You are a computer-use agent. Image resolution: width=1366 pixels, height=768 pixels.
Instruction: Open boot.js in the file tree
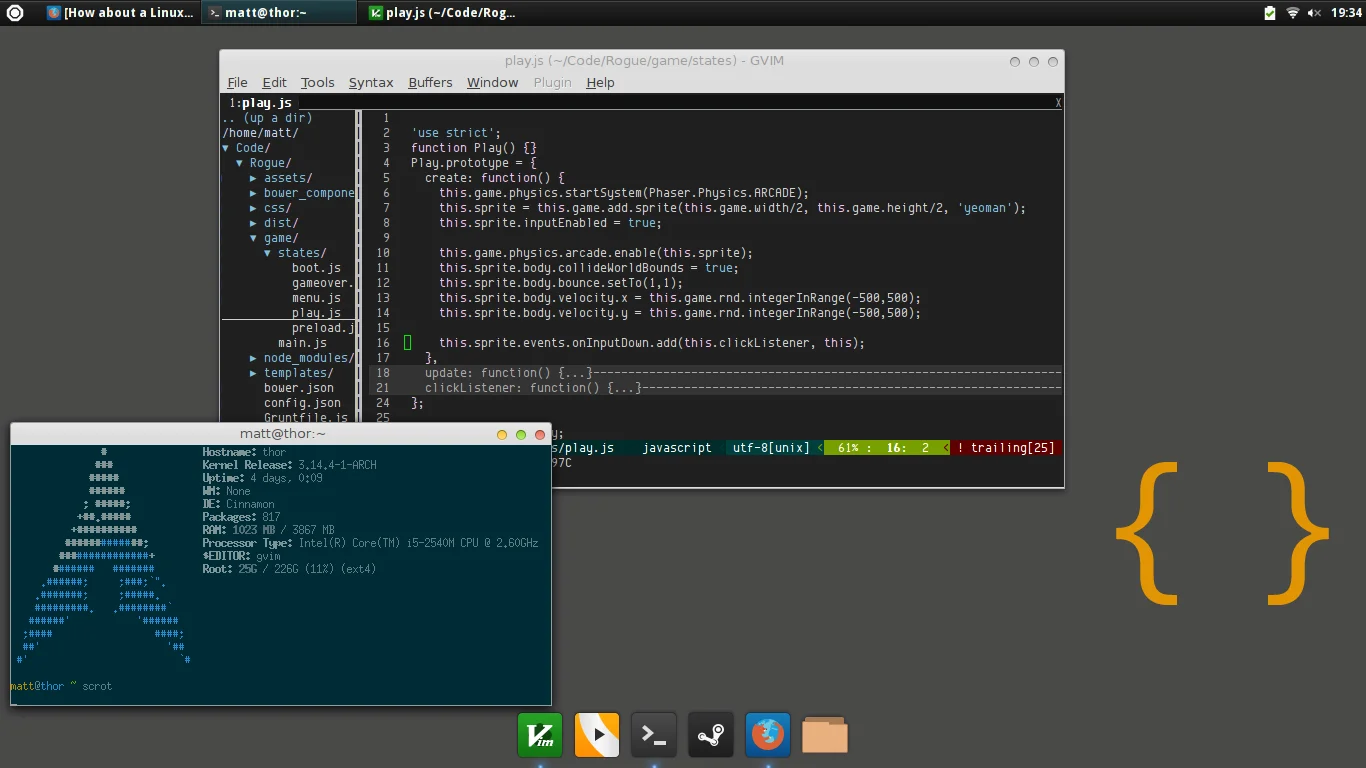[316, 268]
